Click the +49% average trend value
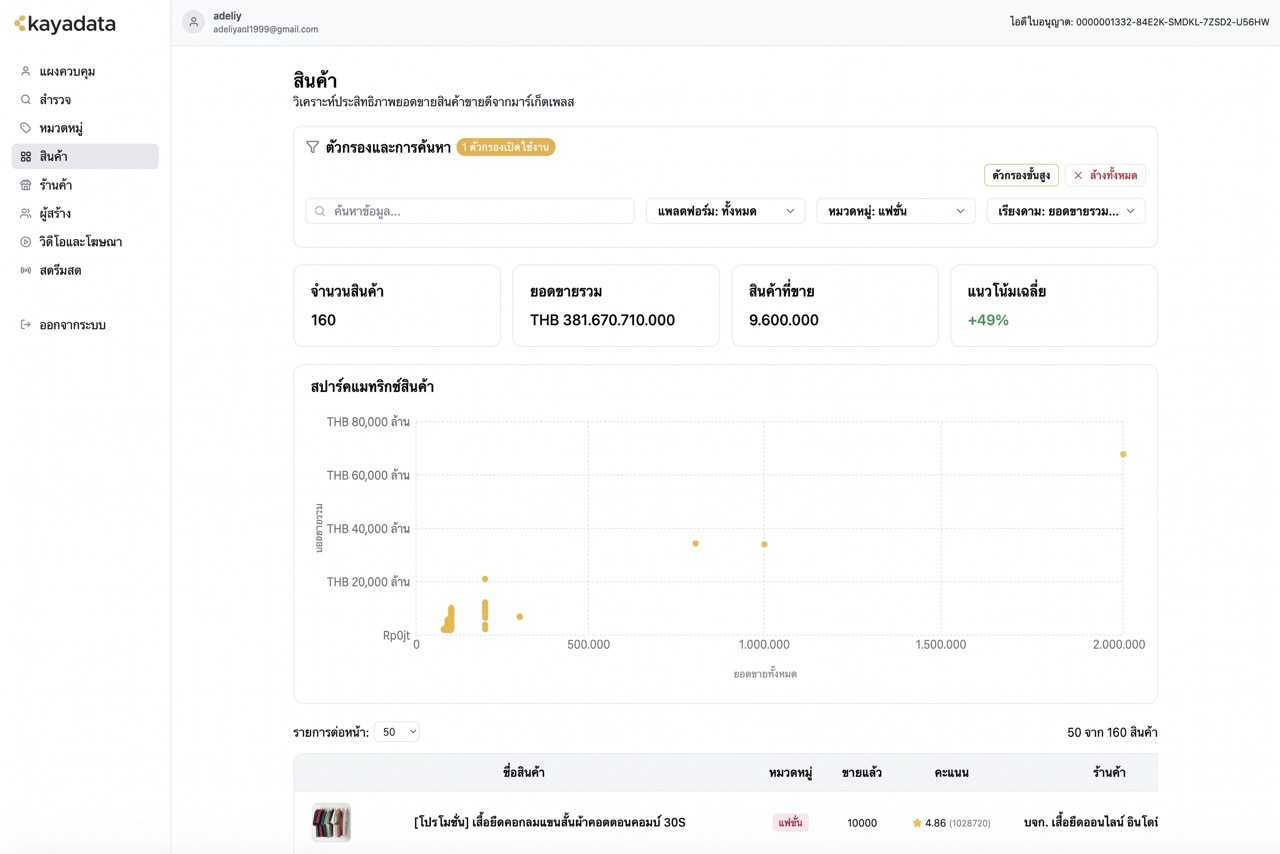The height and width of the screenshot is (854, 1280). 988,320
